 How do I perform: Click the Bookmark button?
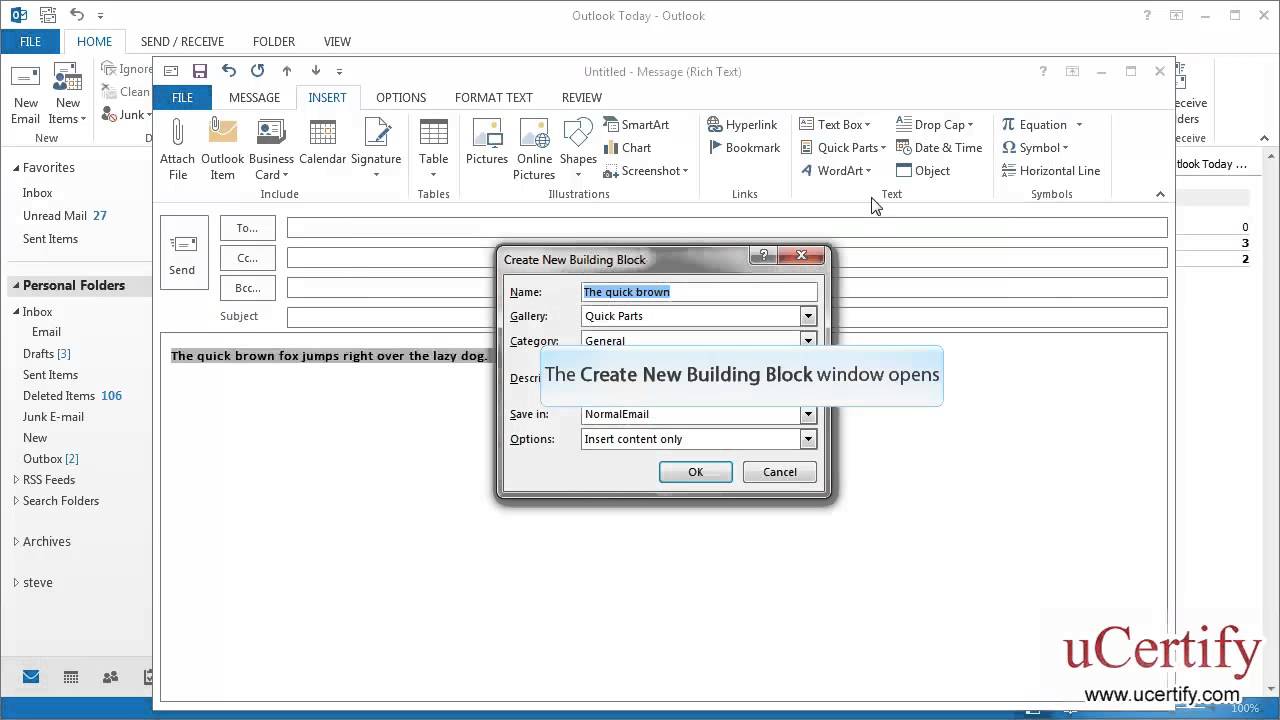(744, 148)
